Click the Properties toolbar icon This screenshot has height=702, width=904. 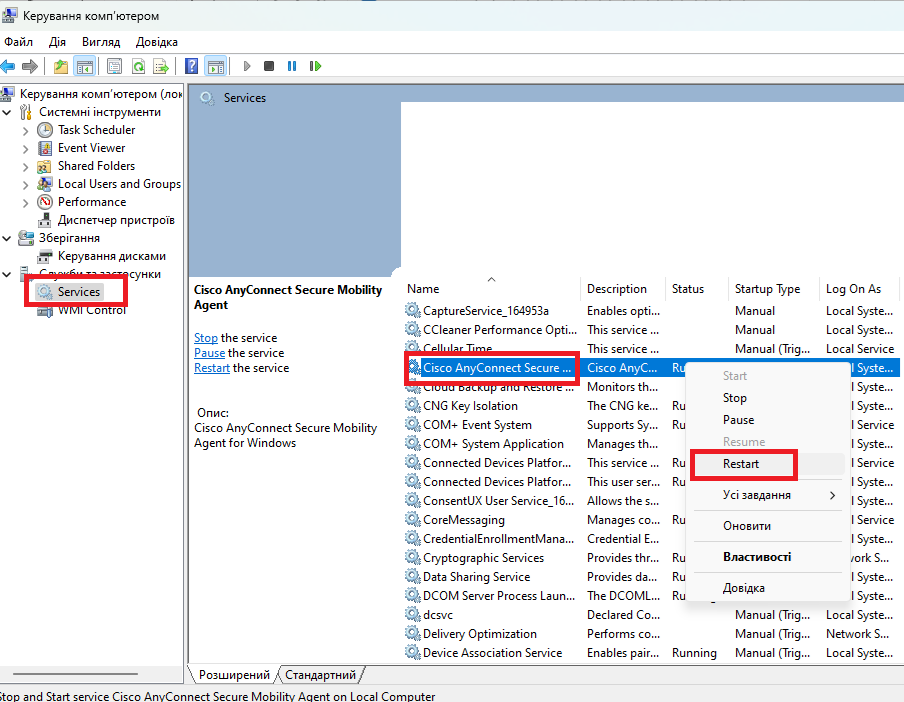pos(114,66)
